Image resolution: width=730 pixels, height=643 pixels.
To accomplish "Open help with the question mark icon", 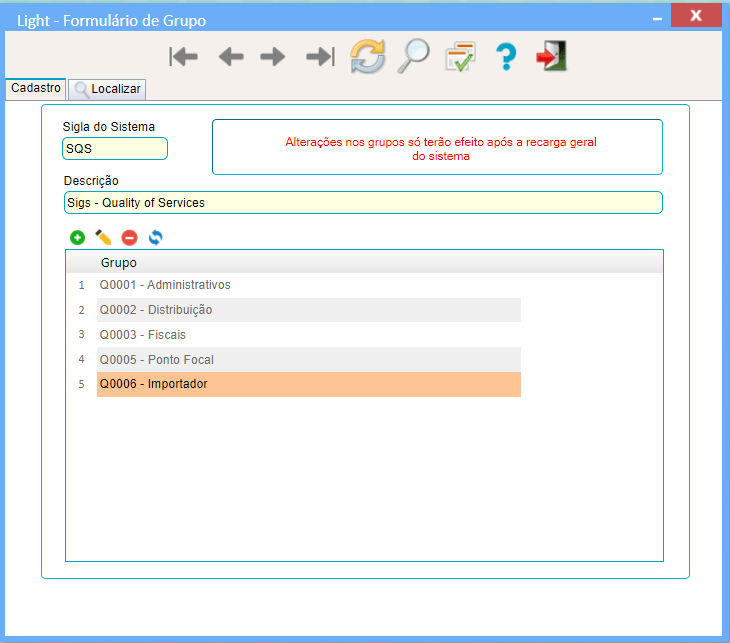I will click(506, 57).
